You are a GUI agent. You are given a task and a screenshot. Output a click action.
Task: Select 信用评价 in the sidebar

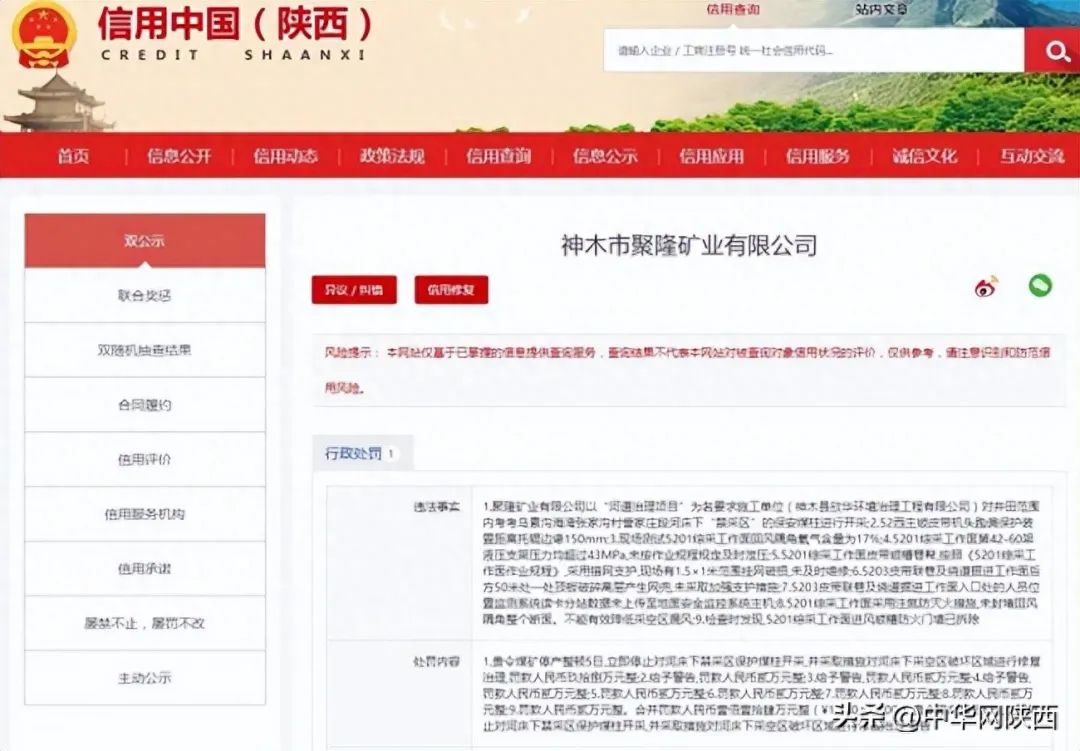coord(145,459)
